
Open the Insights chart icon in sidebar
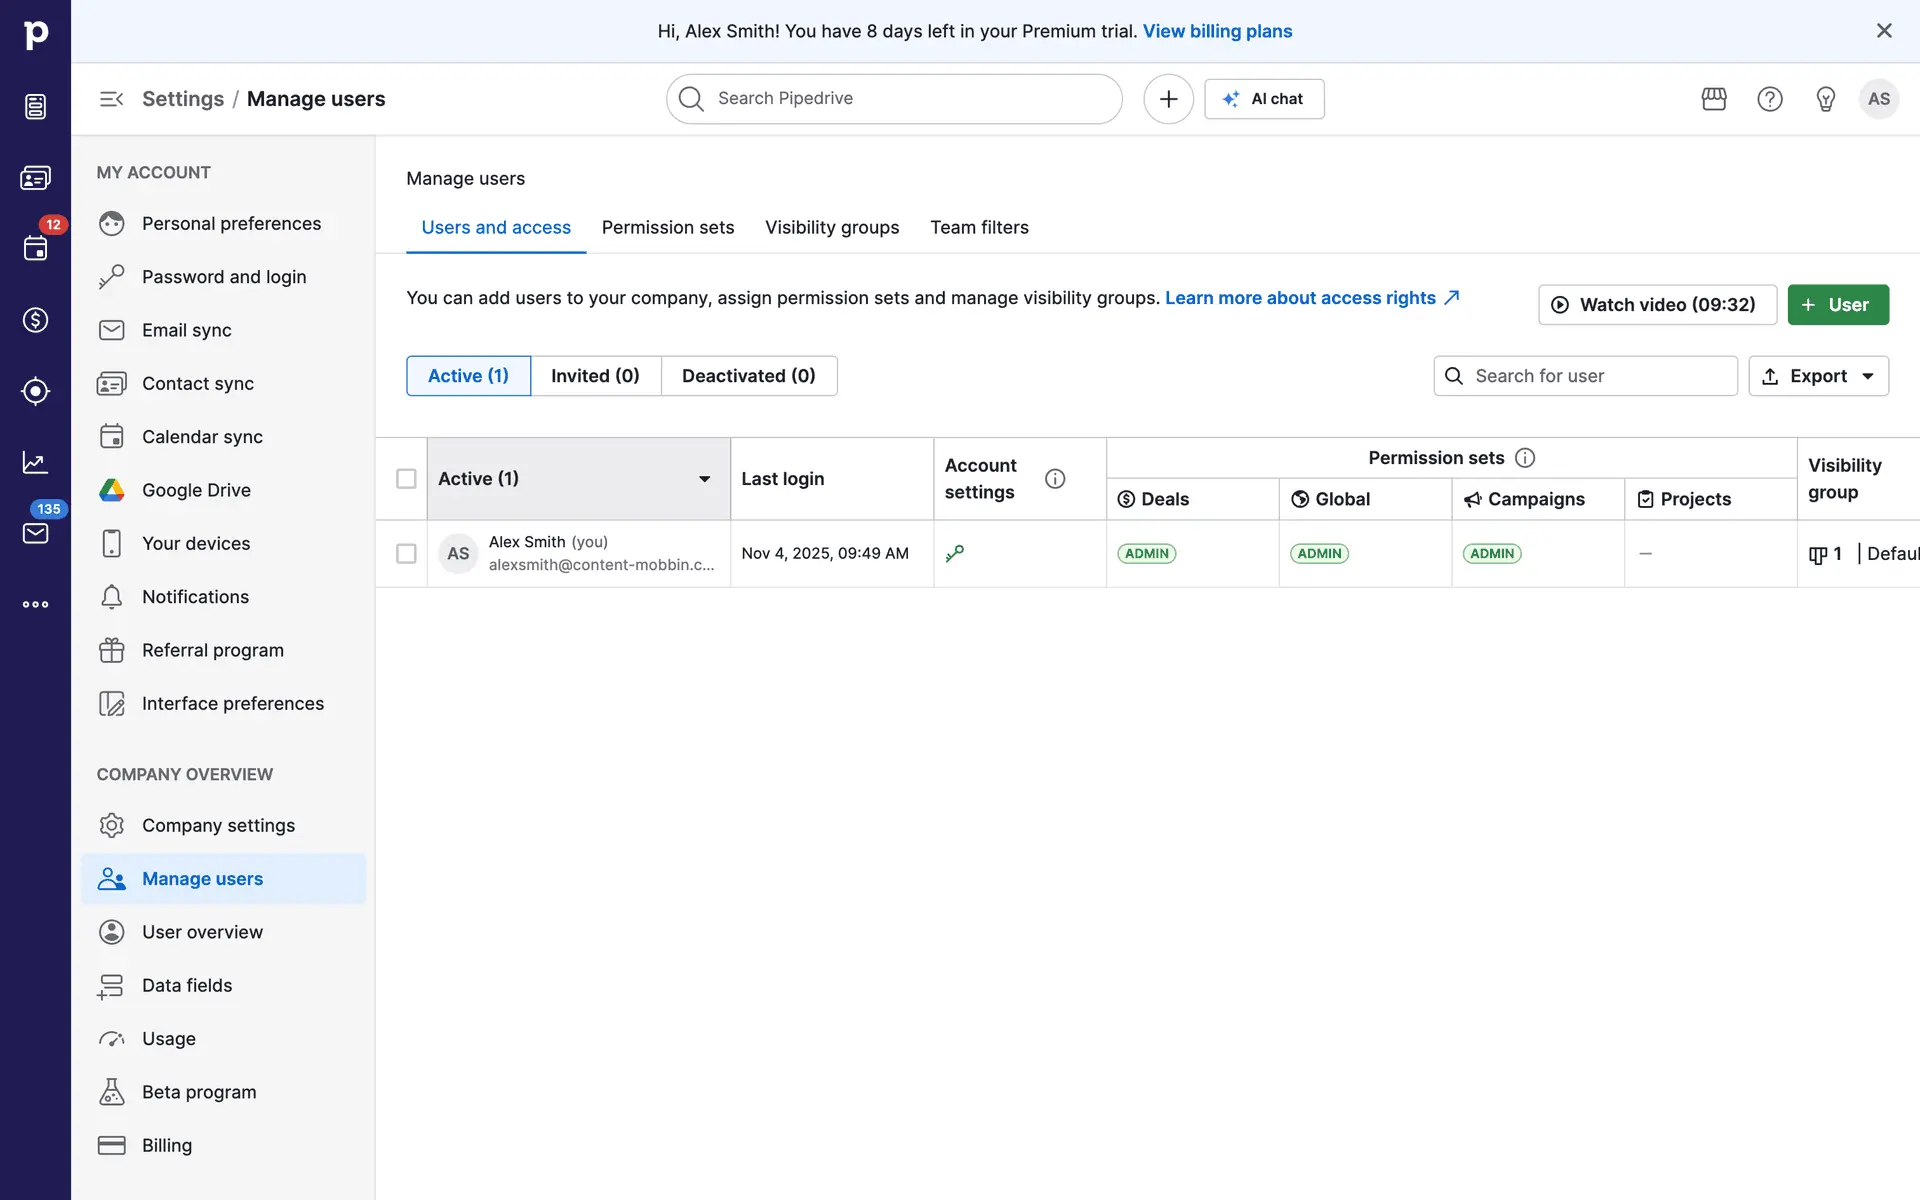click(35, 462)
